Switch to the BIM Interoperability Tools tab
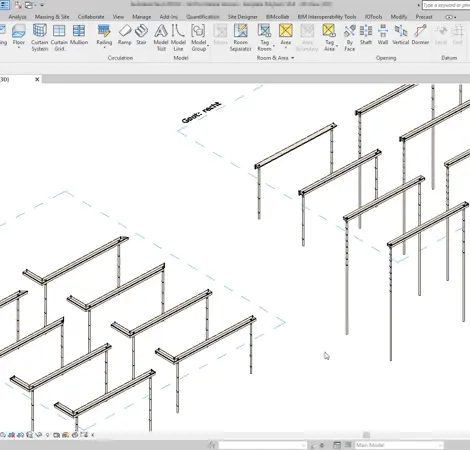 pyautogui.click(x=327, y=17)
